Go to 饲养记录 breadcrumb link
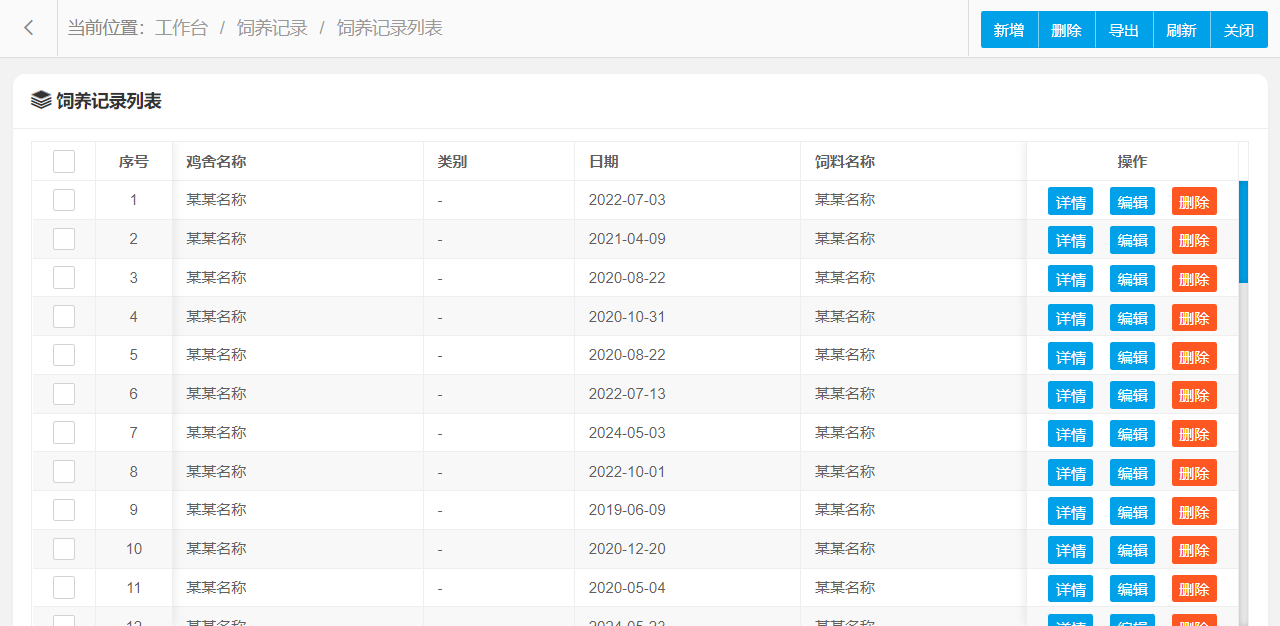 (272, 28)
